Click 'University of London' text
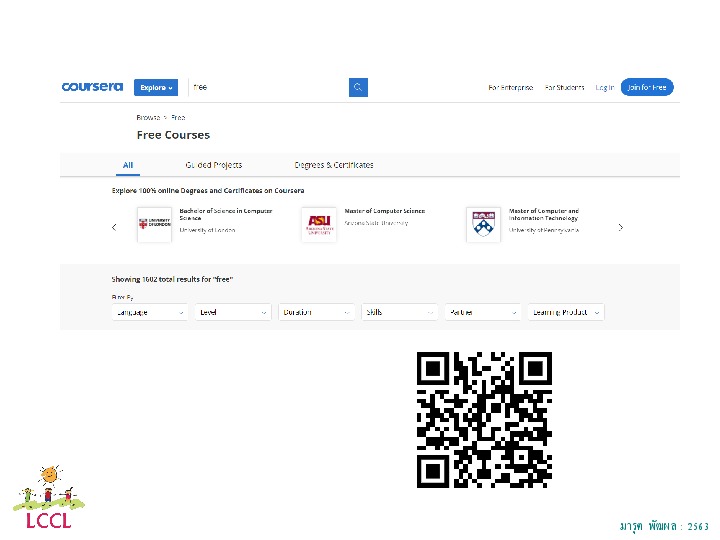Viewport: 720px width, 540px height. point(207,230)
